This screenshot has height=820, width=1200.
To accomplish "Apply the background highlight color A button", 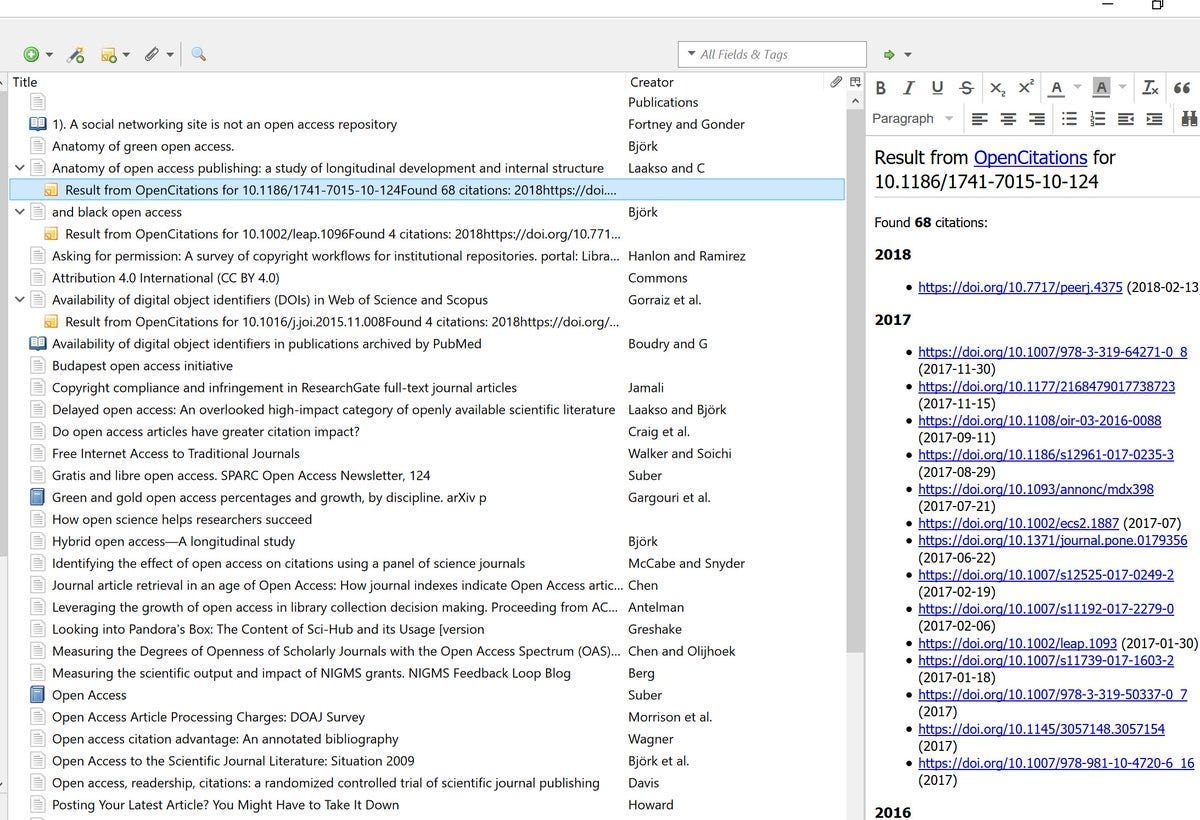I will [1102, 88].
